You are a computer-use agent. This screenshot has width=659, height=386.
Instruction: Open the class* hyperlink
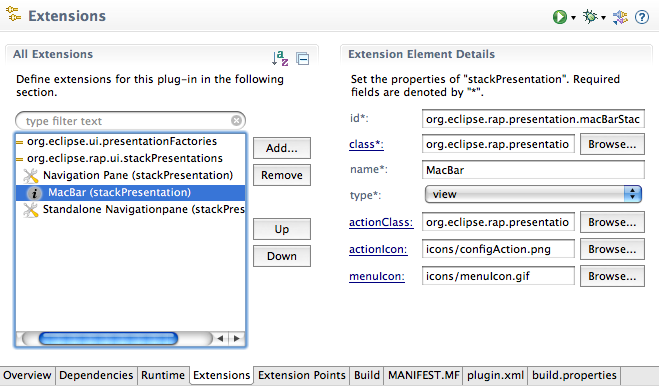(x=366, y=144)
